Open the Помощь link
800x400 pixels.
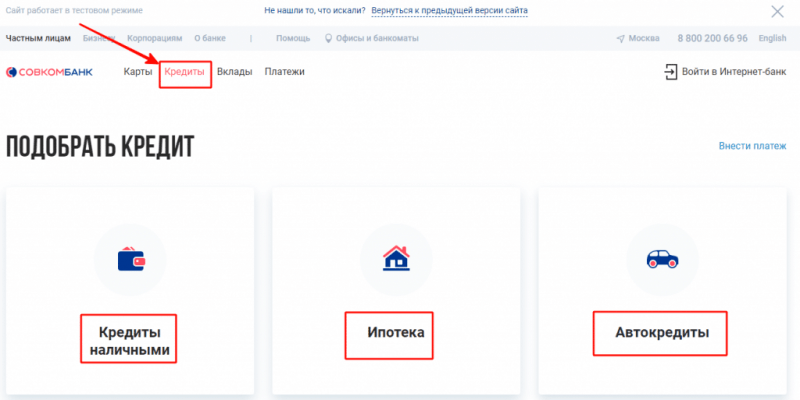[x=293, y=38]
